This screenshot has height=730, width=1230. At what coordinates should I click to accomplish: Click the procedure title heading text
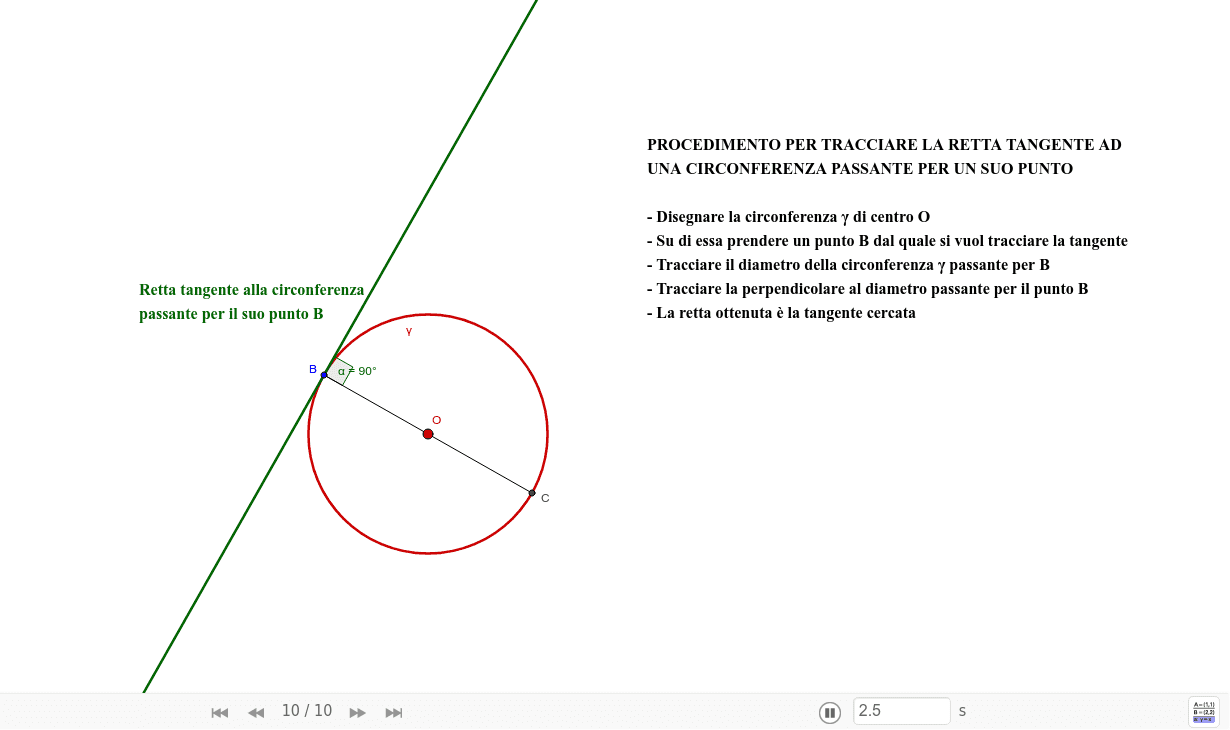coord(884,157)
